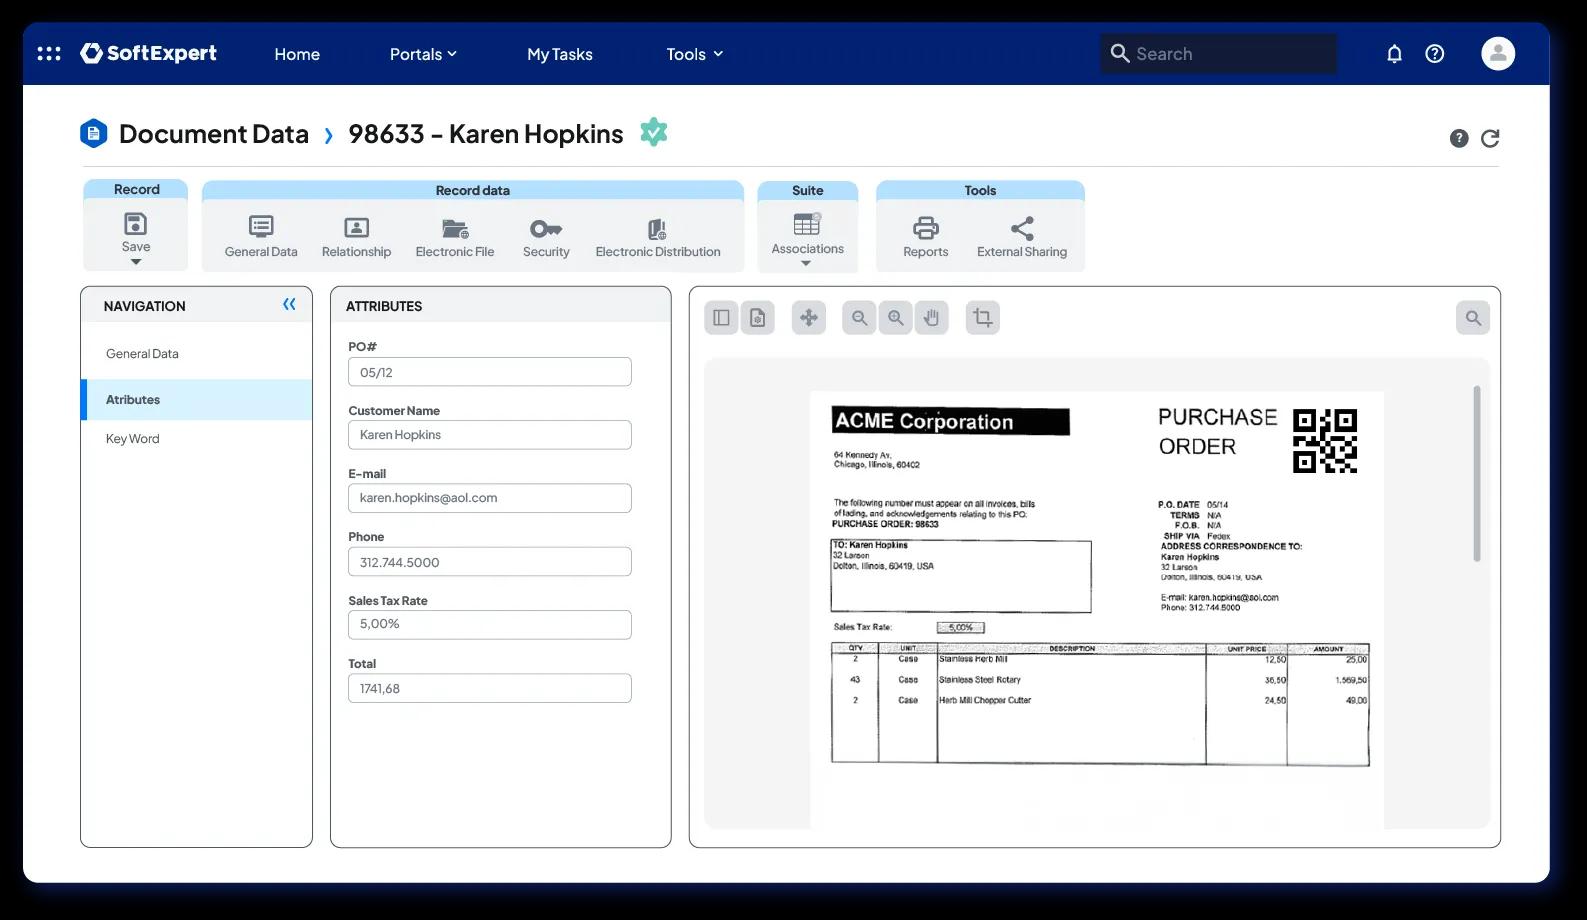Click the document page settings icon

(758, 318)
